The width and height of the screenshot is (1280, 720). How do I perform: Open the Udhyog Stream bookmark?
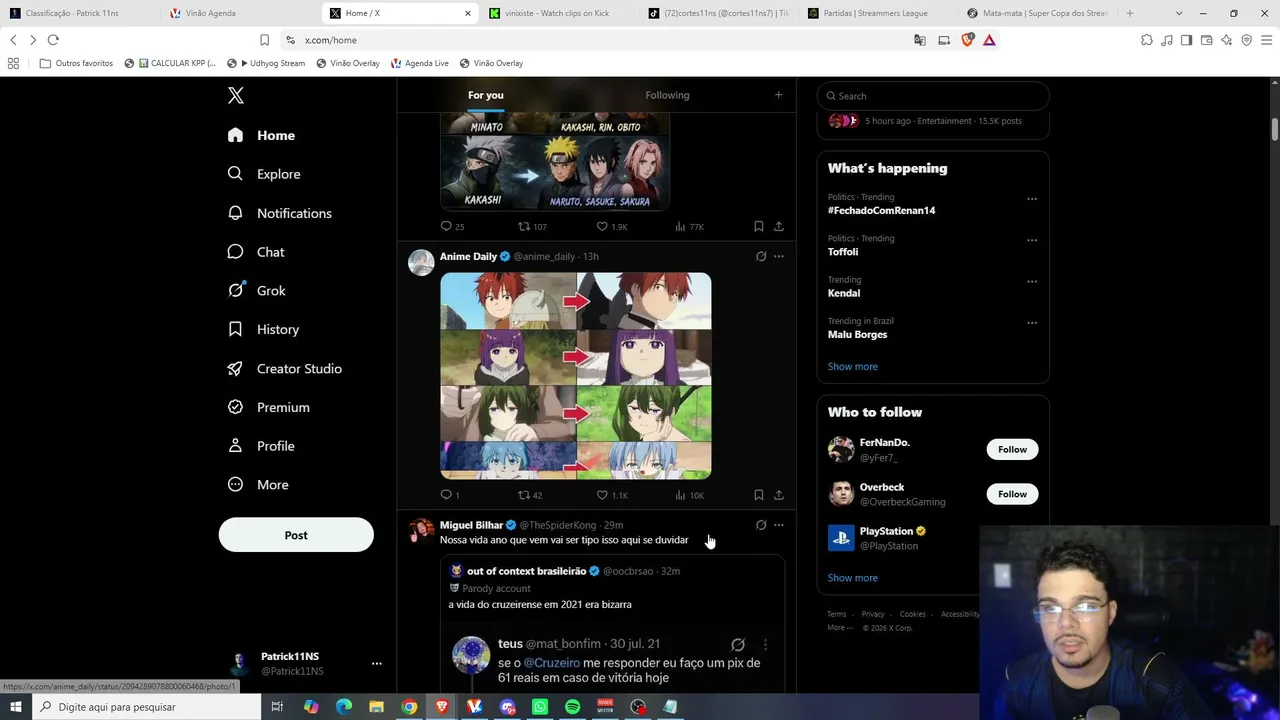(x=266, y=63)
